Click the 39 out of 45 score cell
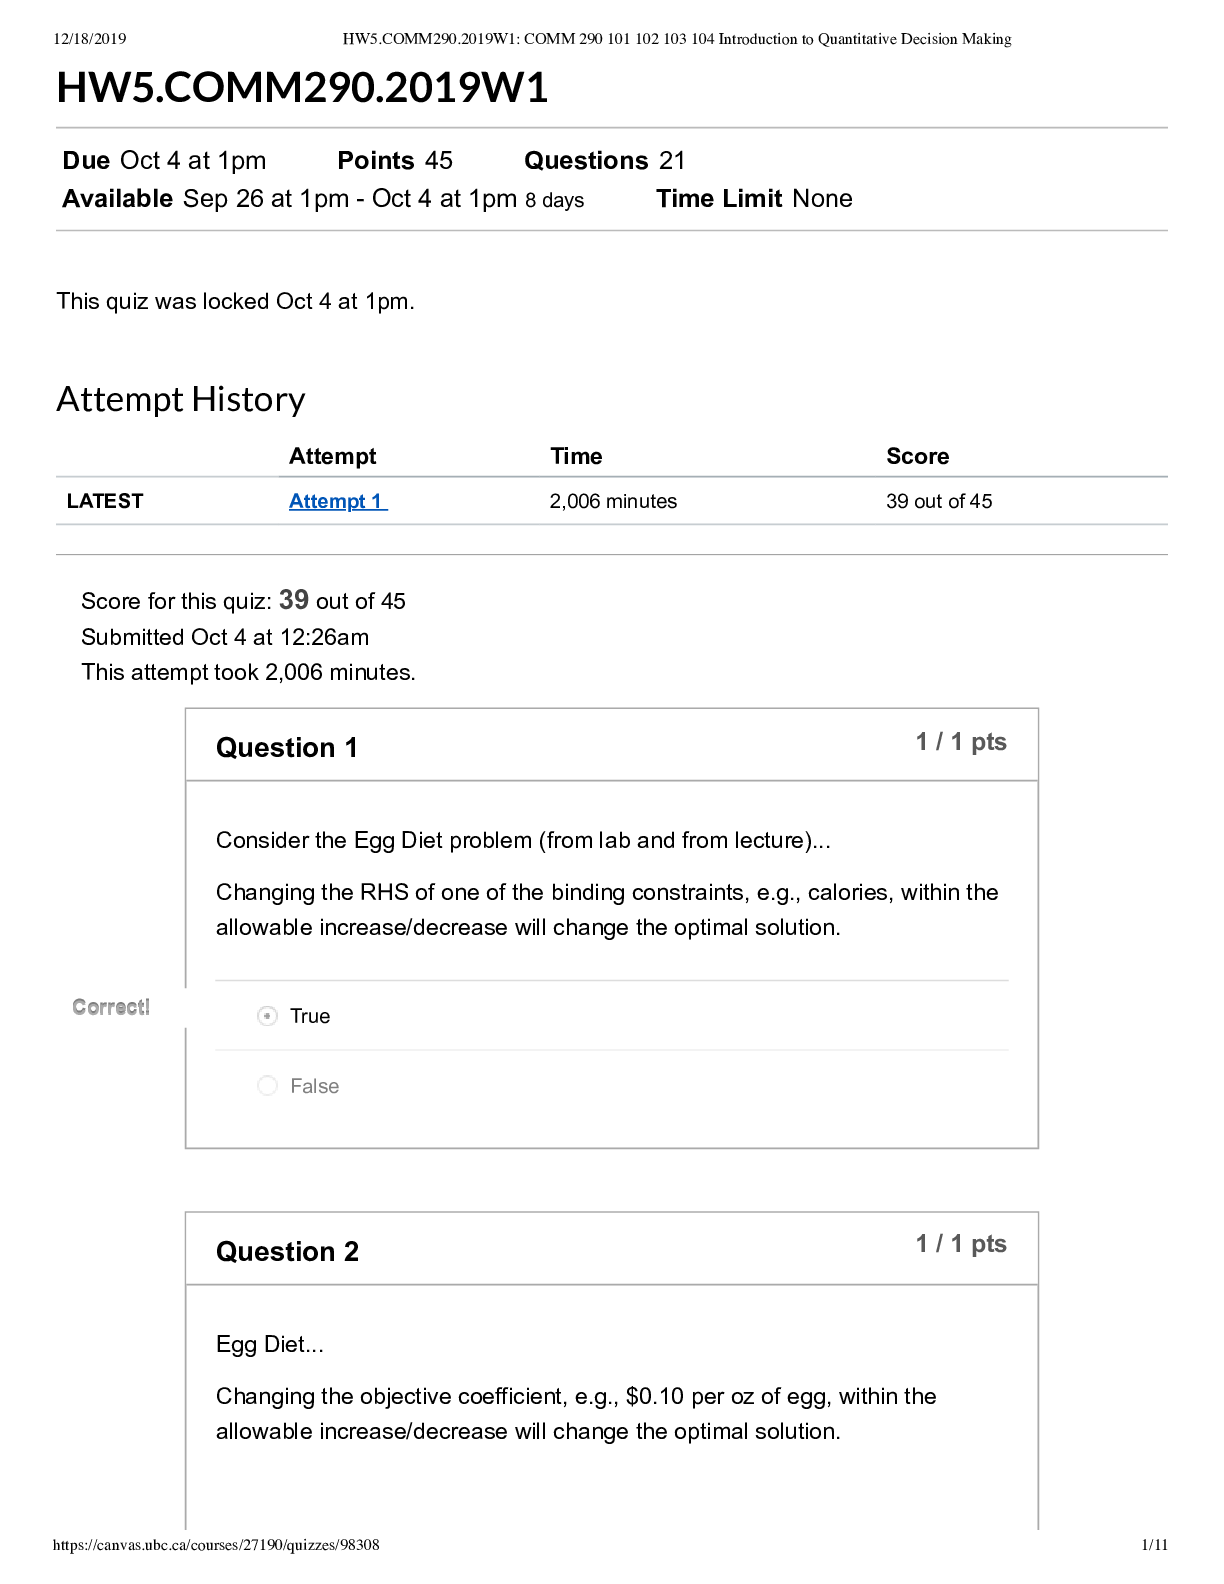Image resolution: width=1224 pixels, height=1584 pixels. pyautogui.click(x=939, y=501)
